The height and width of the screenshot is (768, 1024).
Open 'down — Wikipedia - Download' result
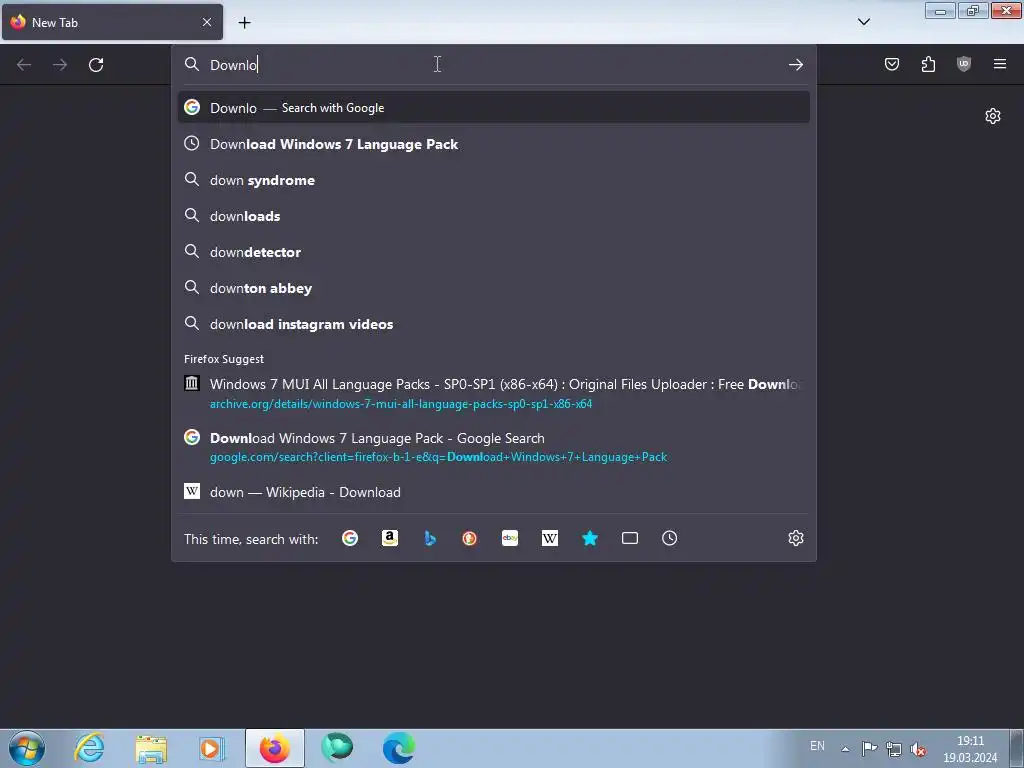(494, 492)
